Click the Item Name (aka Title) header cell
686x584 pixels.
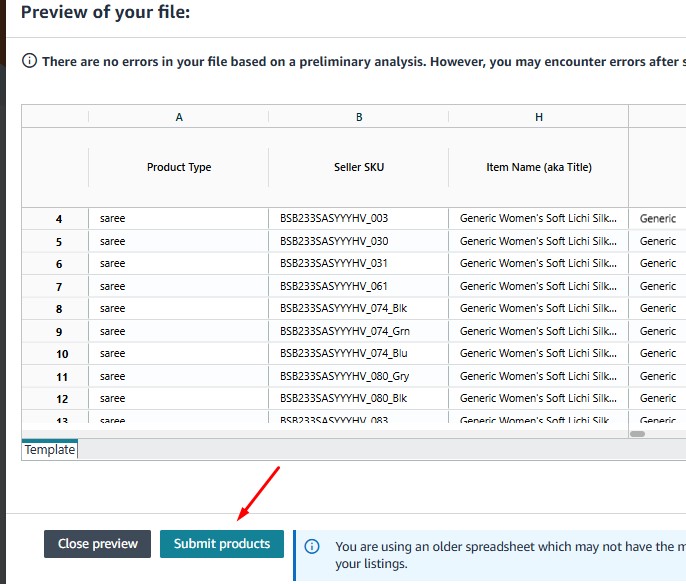538,167
